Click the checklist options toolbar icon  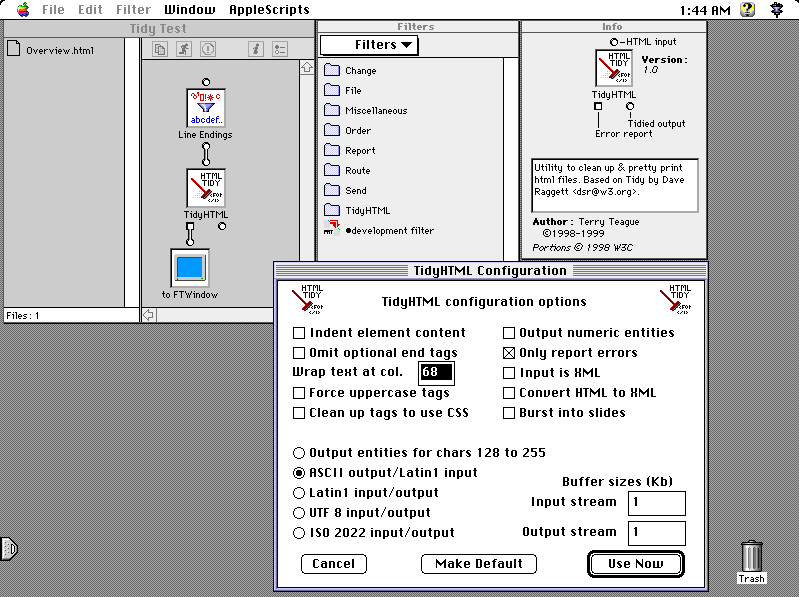[280, 49]
